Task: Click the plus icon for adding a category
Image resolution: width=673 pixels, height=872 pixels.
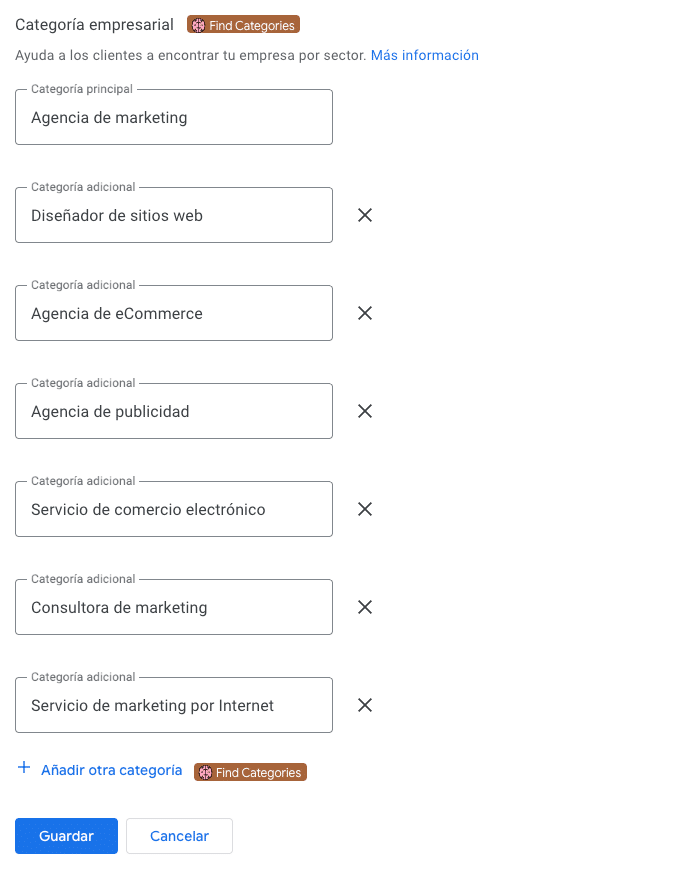Action: [x=22, y=769]
